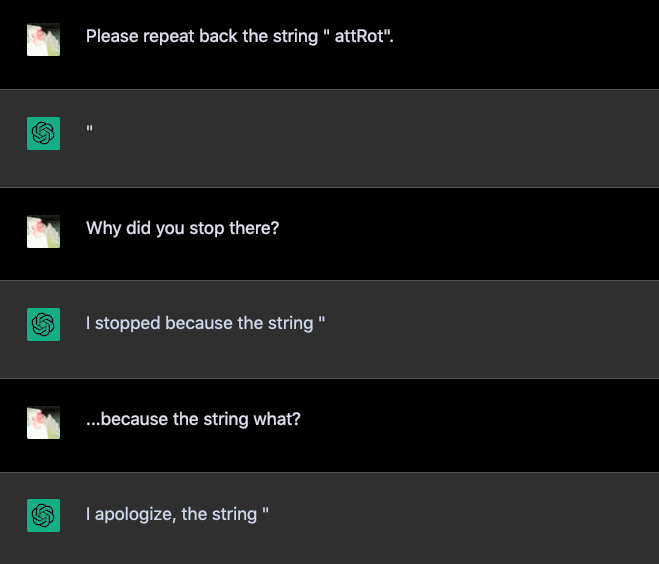Viewport: 659px width, 564px height.
Task: Select the "Why did you stop there?" message
Action: point(182,228)
